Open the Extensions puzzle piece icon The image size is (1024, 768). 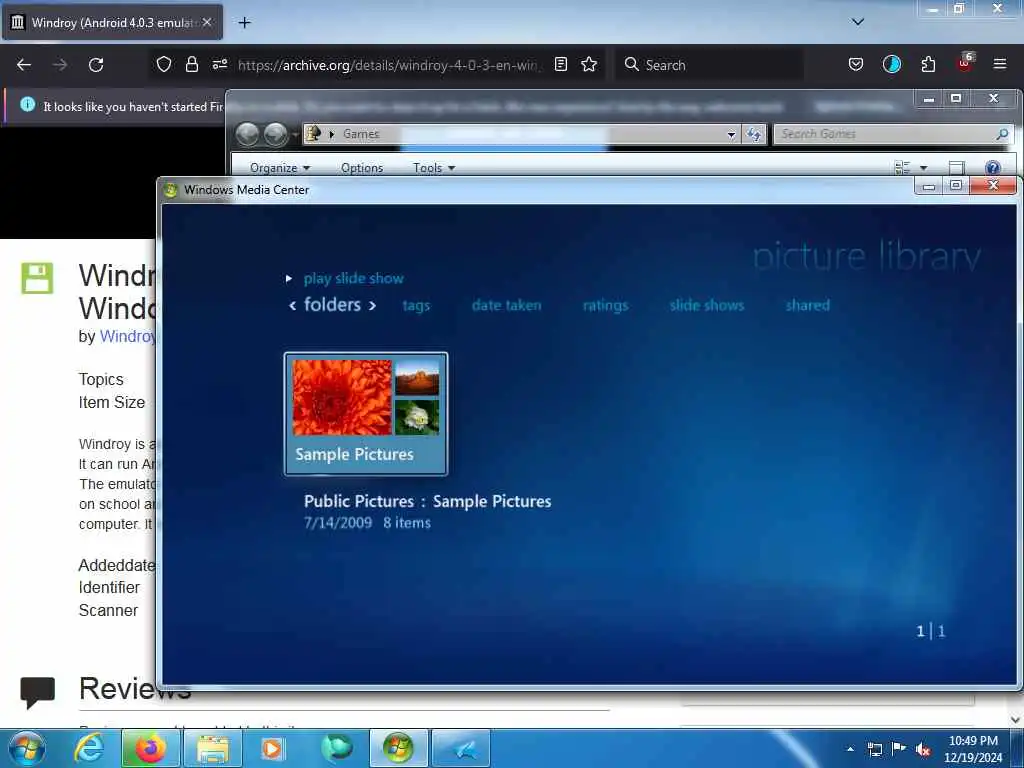[928, 64]
